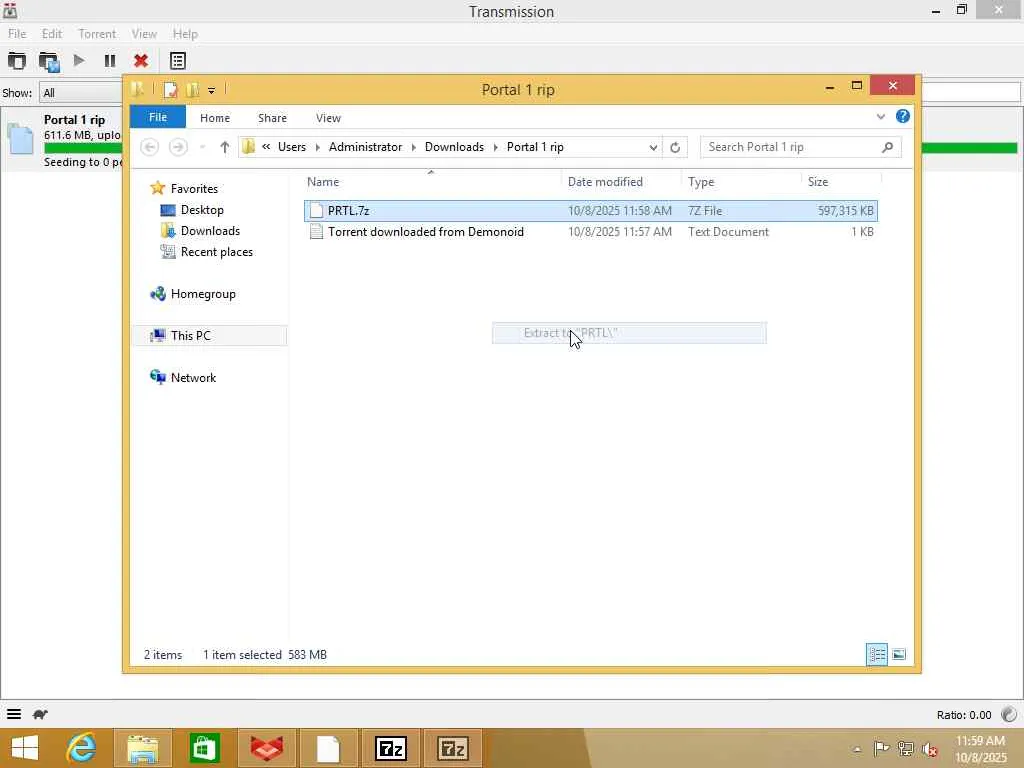The image size is (1024, 768).
Task: Open Transmission File menu
Action: [17, 34]
